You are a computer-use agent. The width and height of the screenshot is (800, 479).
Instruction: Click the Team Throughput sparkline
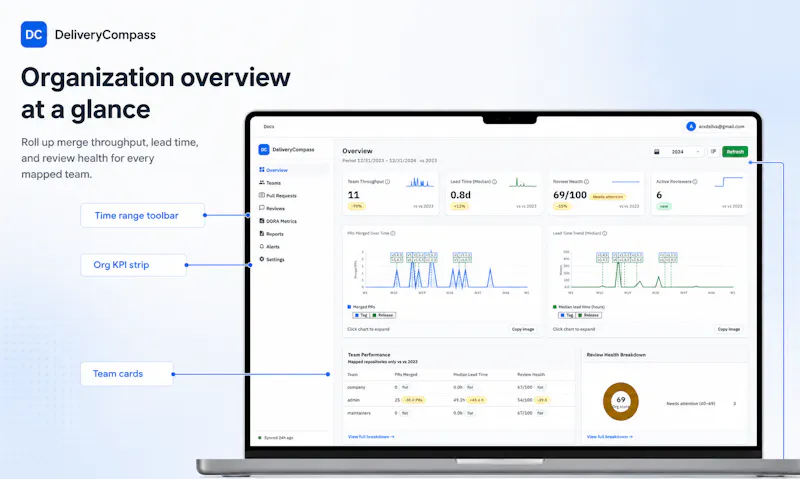(x=419, y=182)
